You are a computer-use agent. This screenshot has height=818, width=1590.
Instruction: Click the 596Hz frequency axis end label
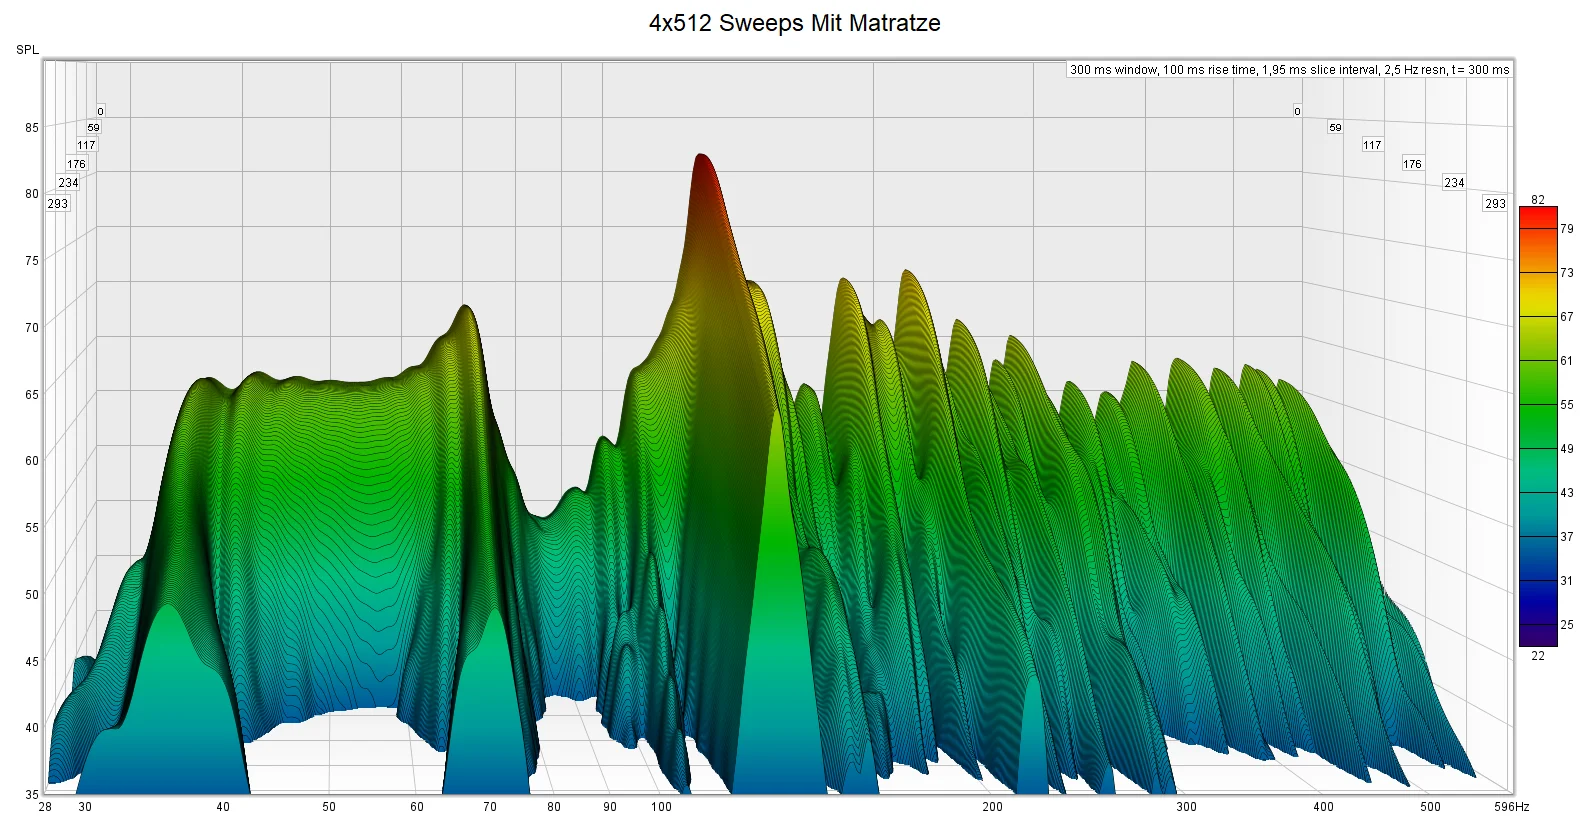coord(1512,807)
